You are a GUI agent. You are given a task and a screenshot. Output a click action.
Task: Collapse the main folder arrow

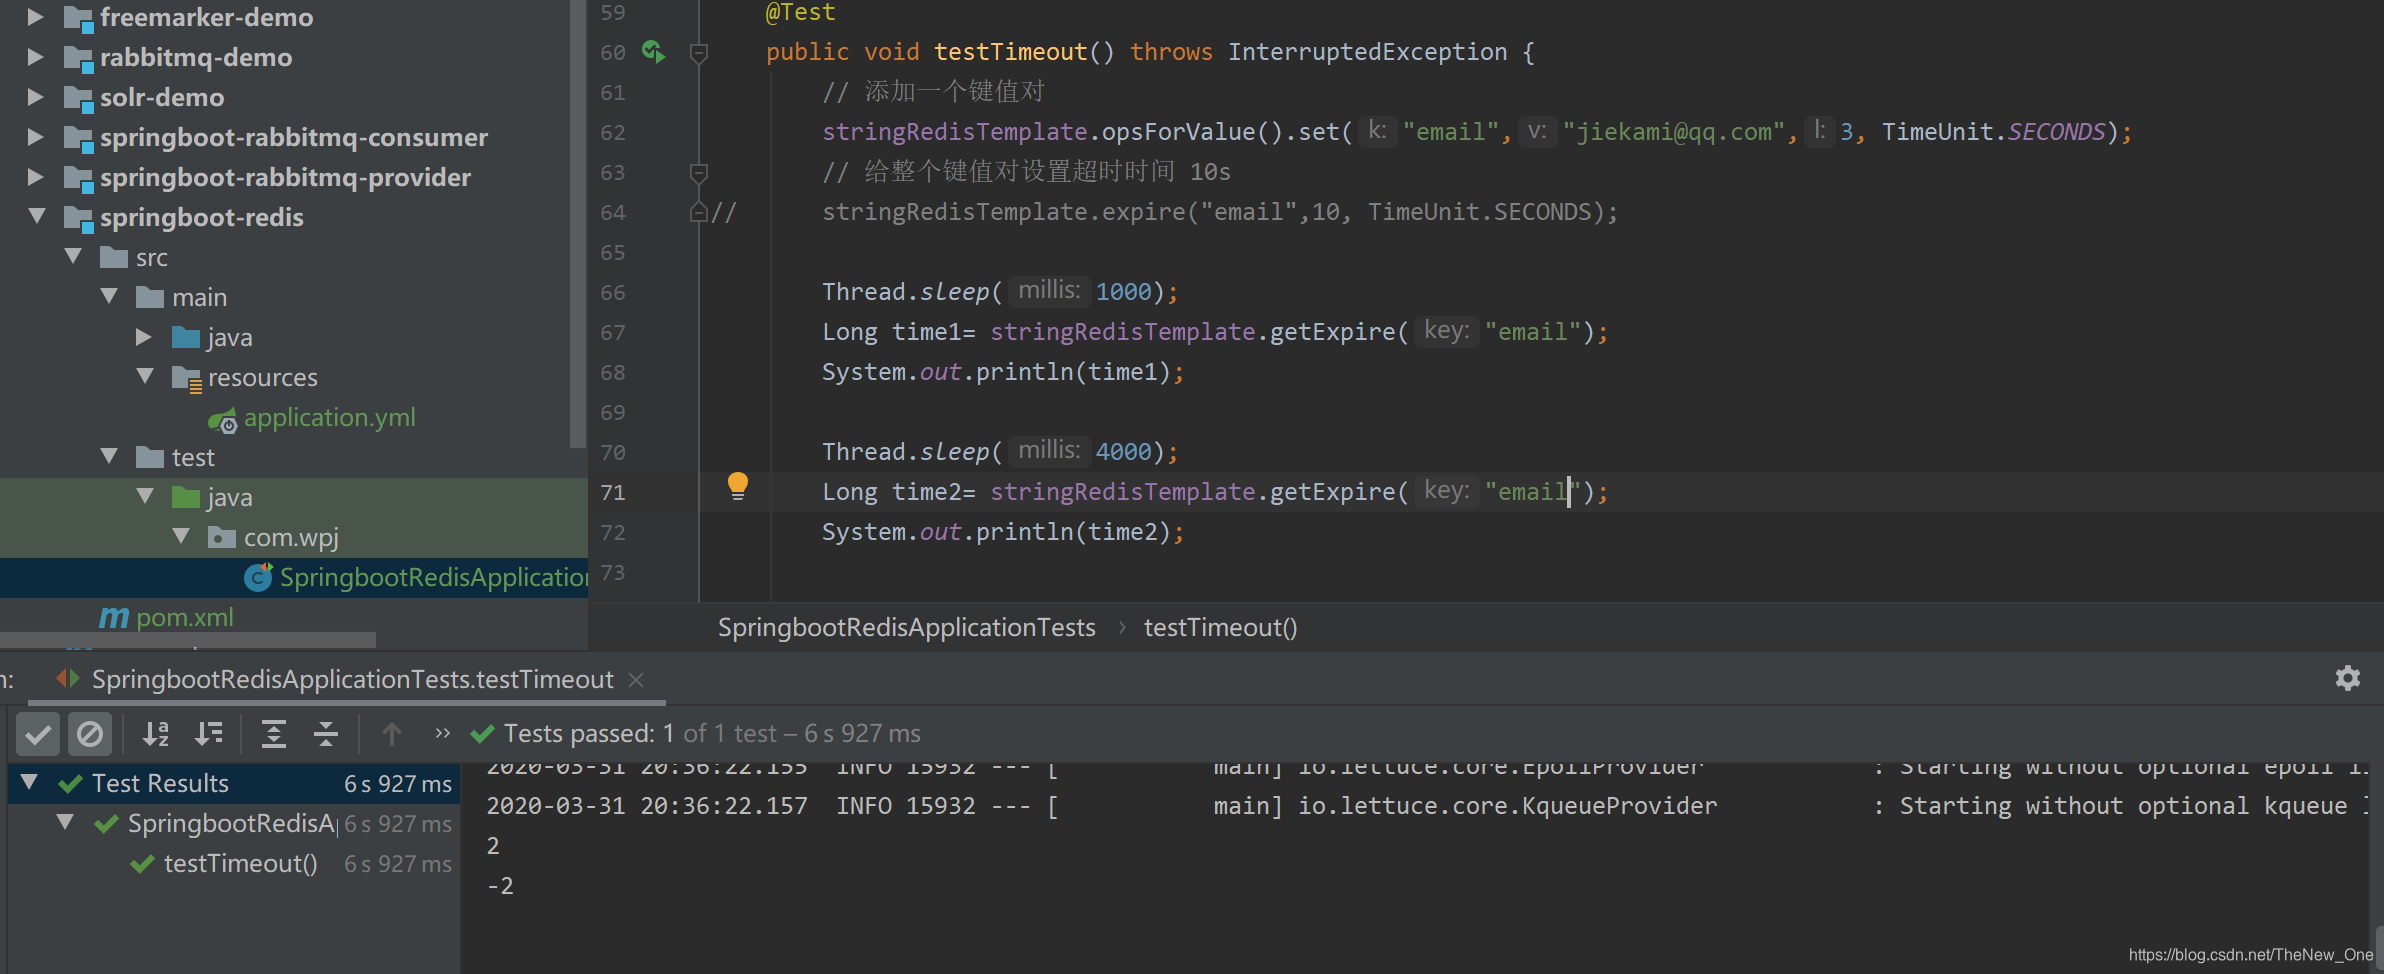109,296
